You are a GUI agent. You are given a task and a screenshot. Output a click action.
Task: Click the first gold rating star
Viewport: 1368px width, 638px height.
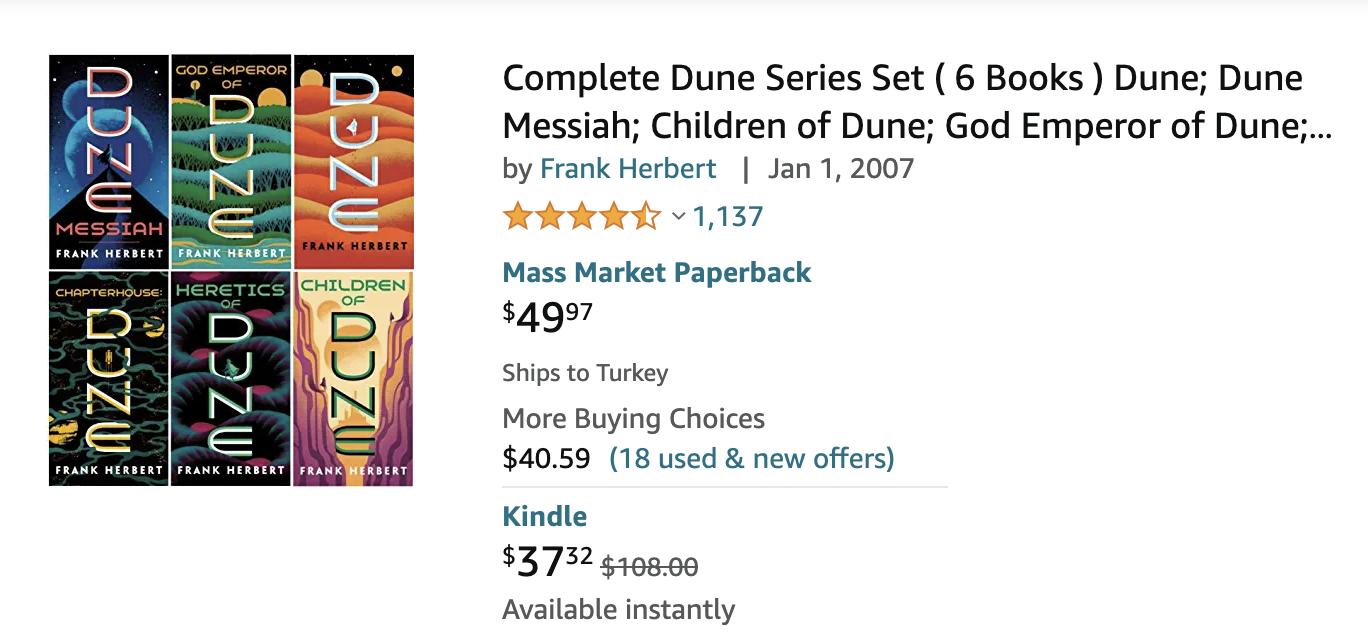click(517, 216)
